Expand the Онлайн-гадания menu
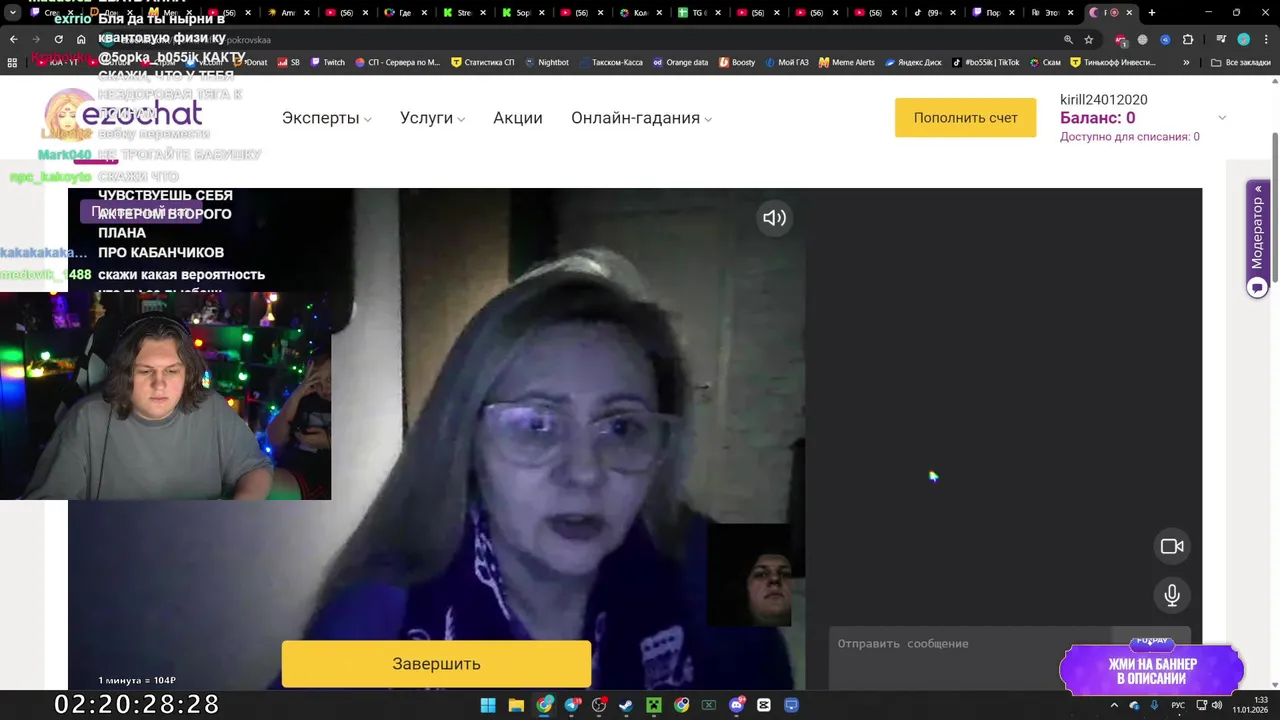1280x720 pixels. coord(641,118)
